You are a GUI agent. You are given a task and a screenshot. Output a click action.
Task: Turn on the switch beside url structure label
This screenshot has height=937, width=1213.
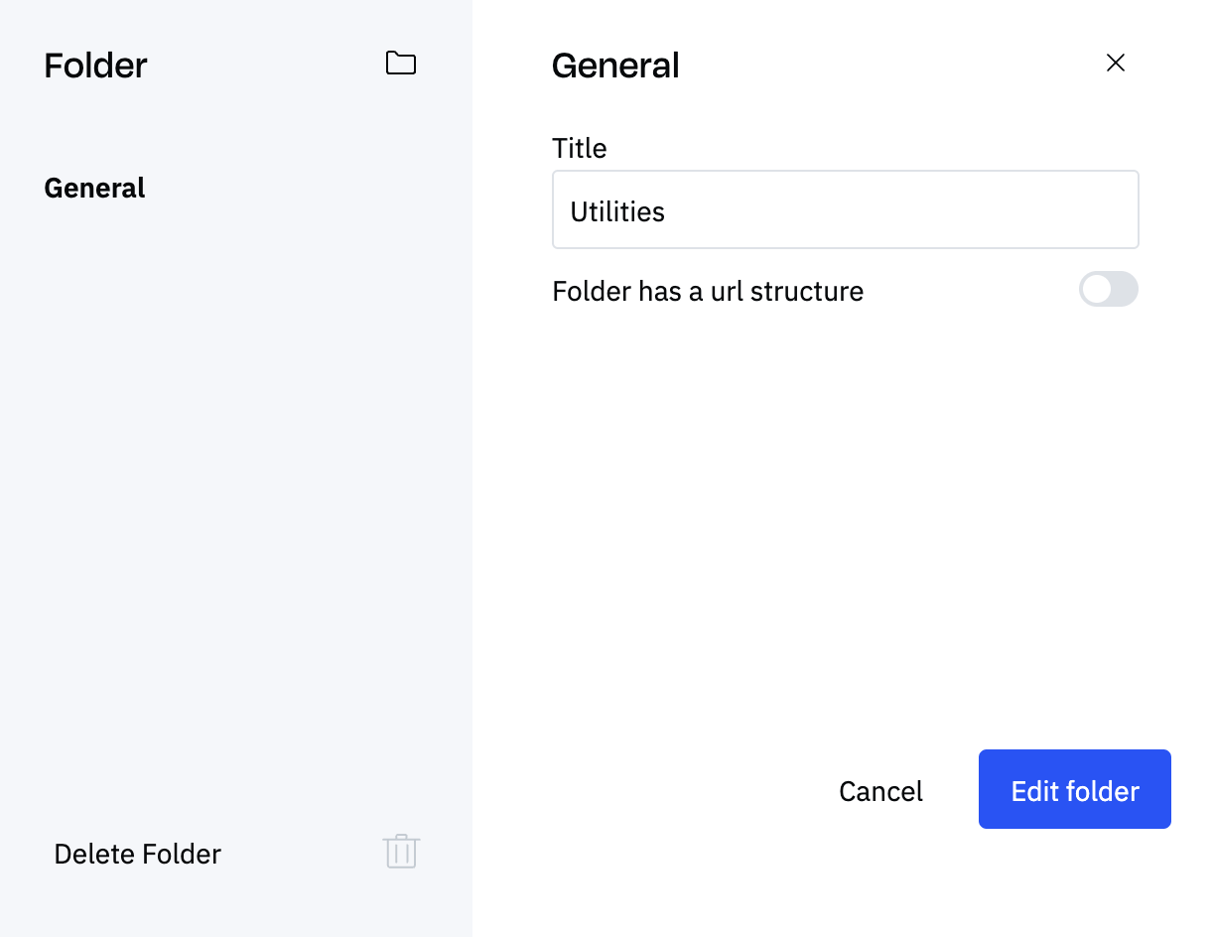[1108, 290]
